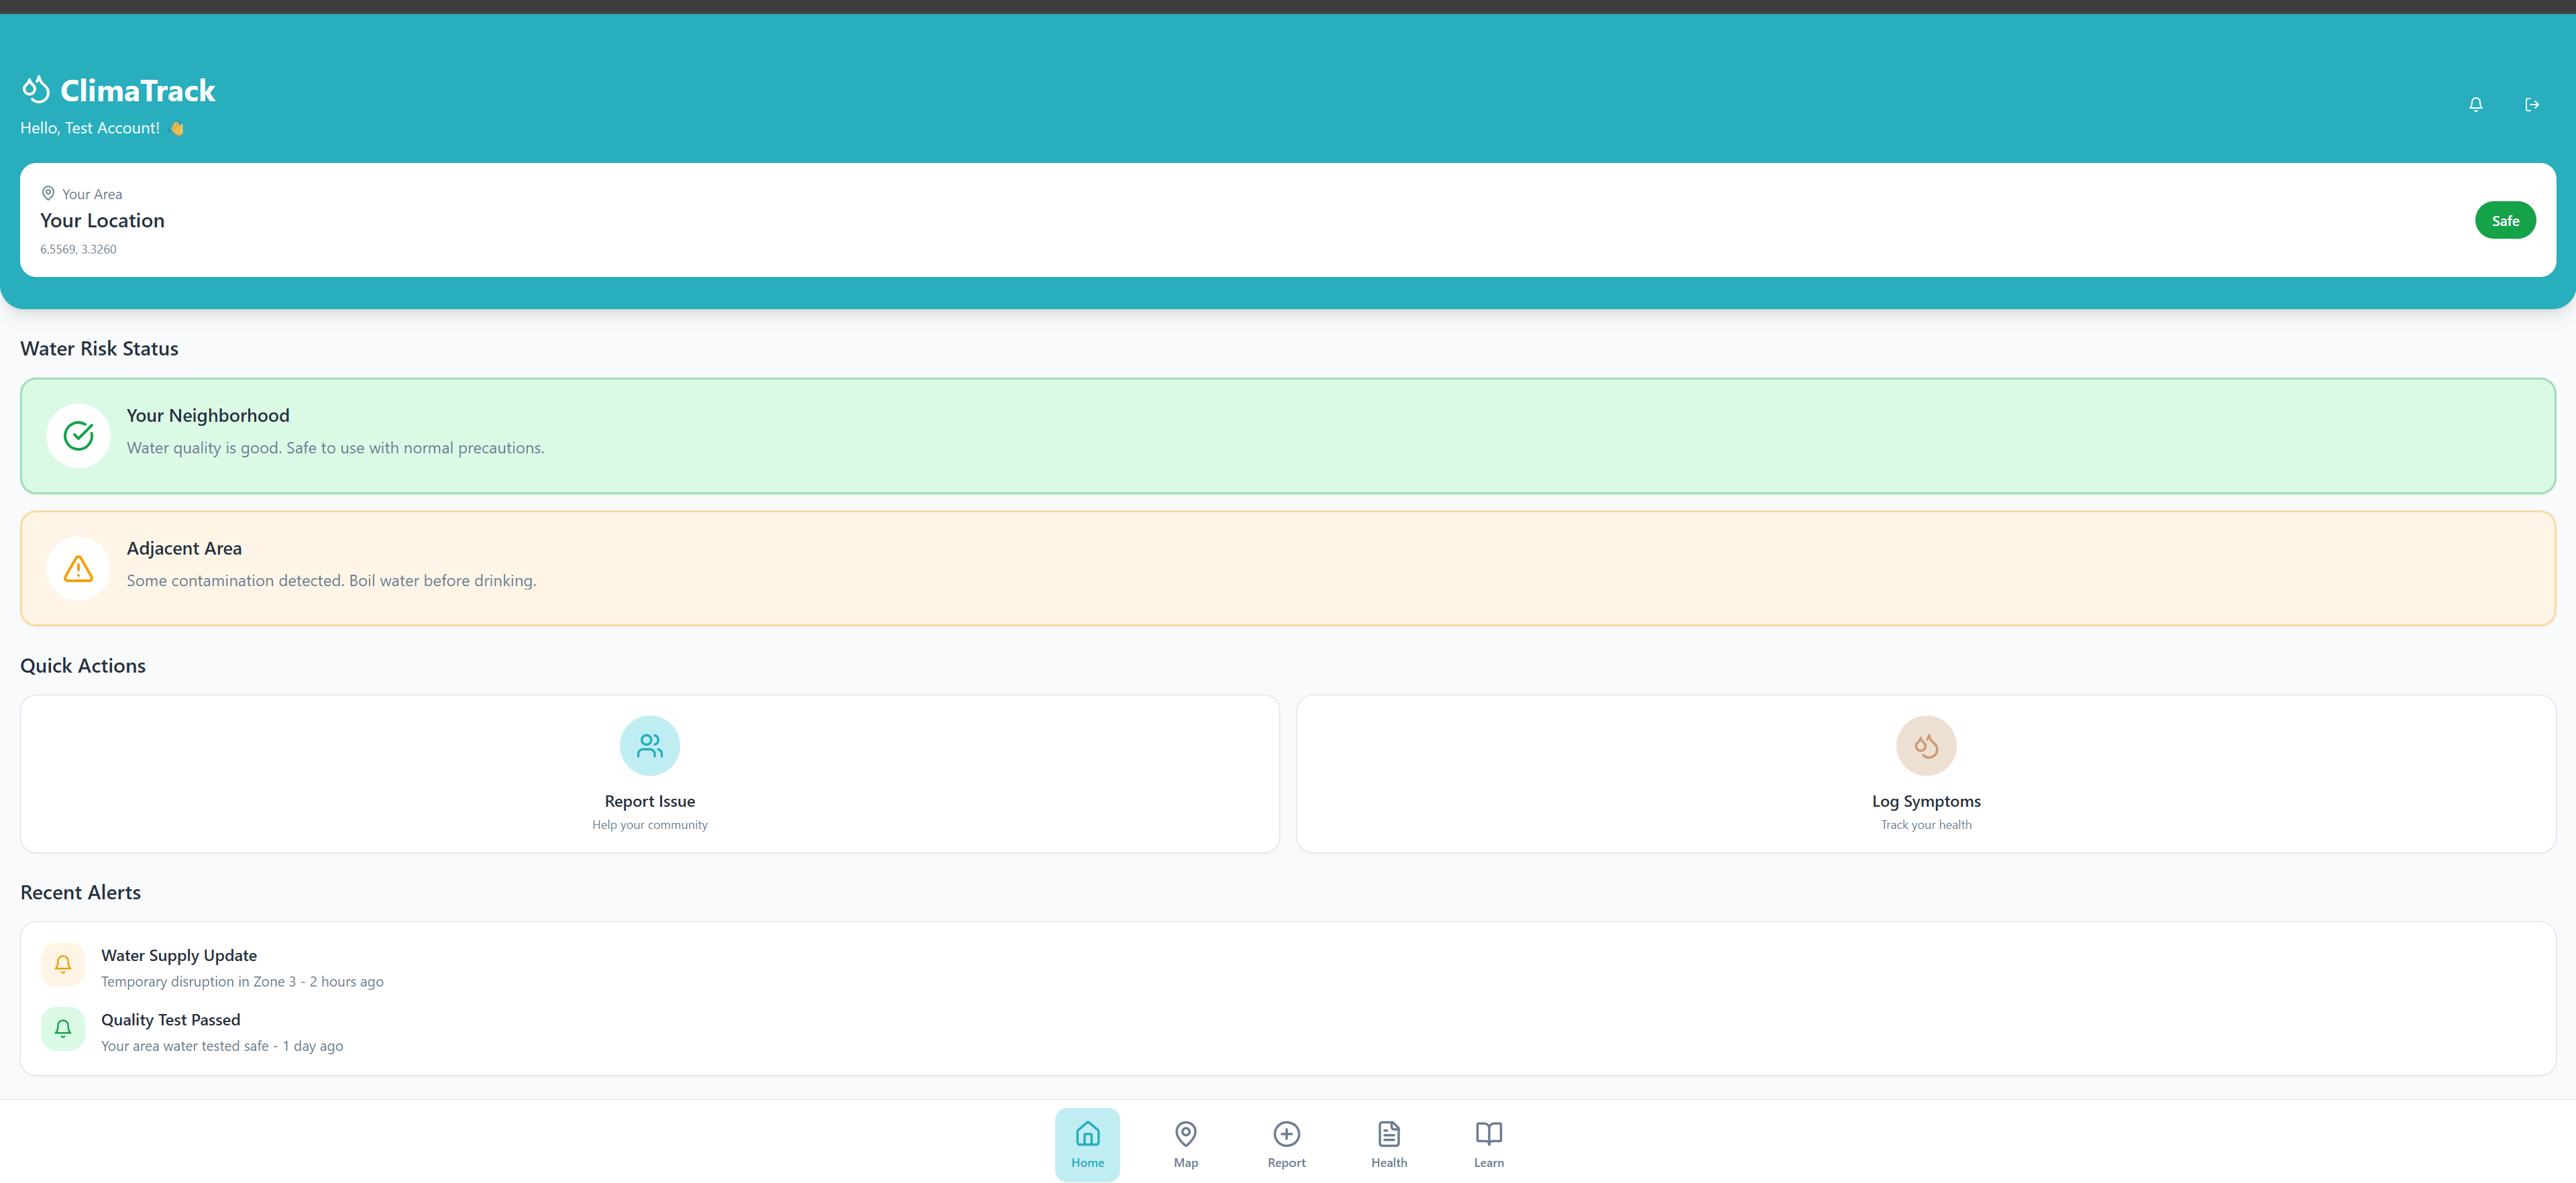Select the Home tab in bottom navigation
Image resolution: width=2576 pixels, height=1183 pixels.
coord(1087,1144)
